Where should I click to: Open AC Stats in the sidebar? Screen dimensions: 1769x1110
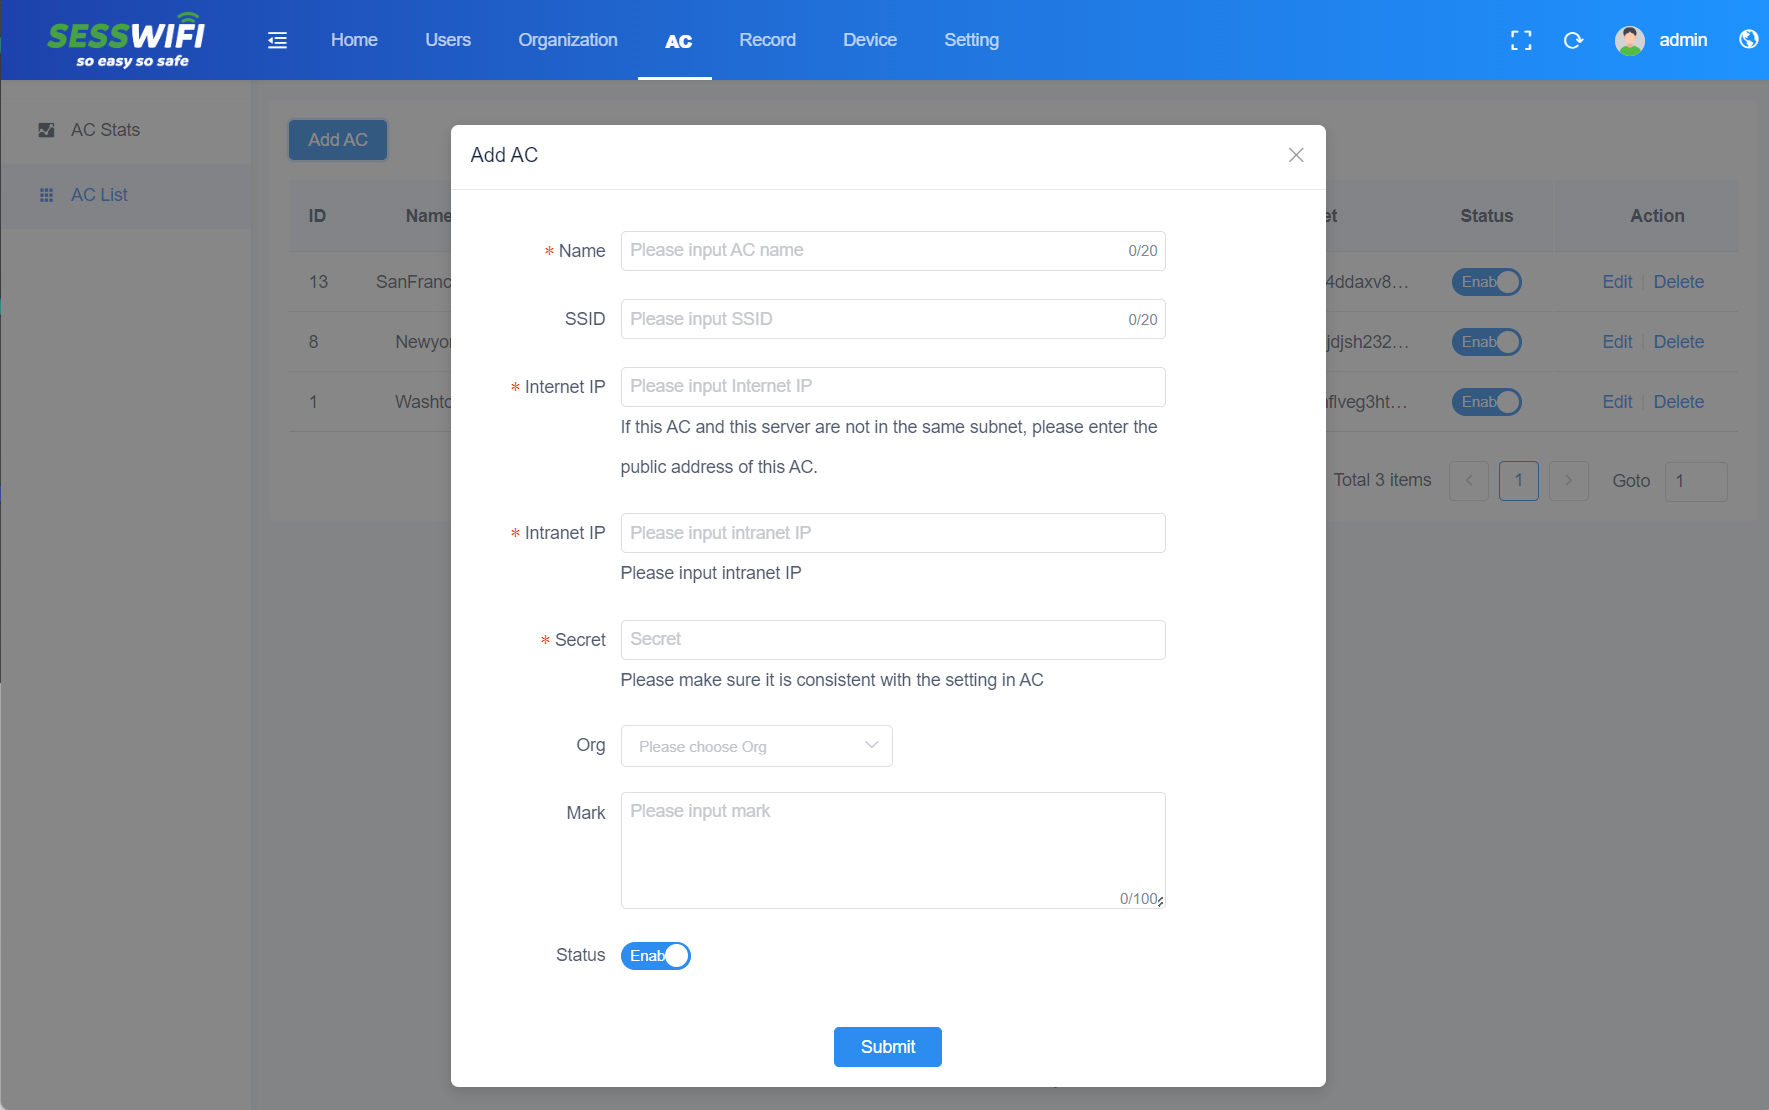tap(126, 130)
